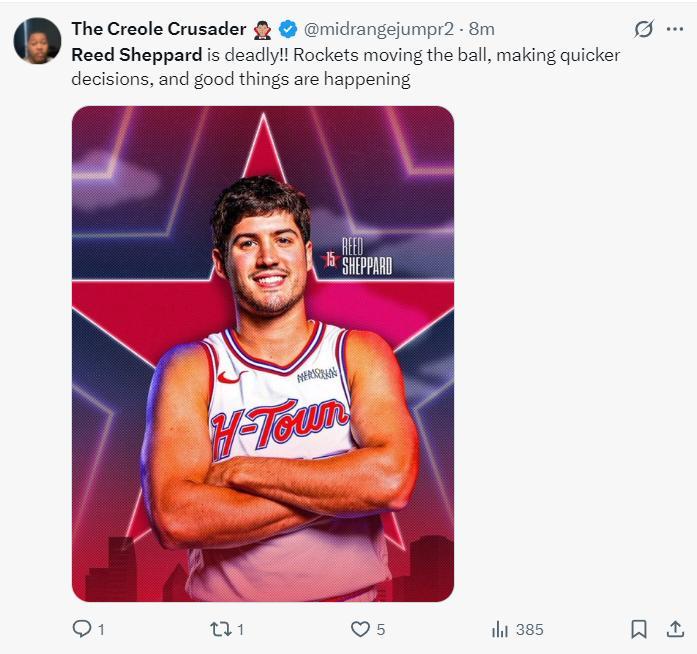Click the repost count number 1
697x654 pixels.
point(241,629)
